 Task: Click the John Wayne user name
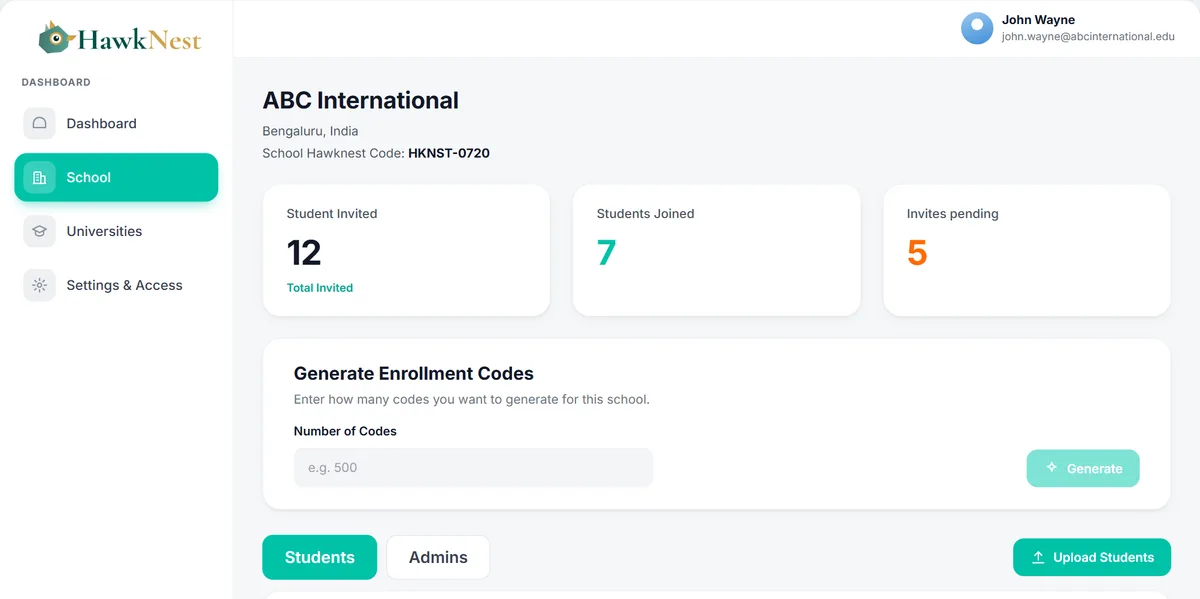tap(1038, 20)
